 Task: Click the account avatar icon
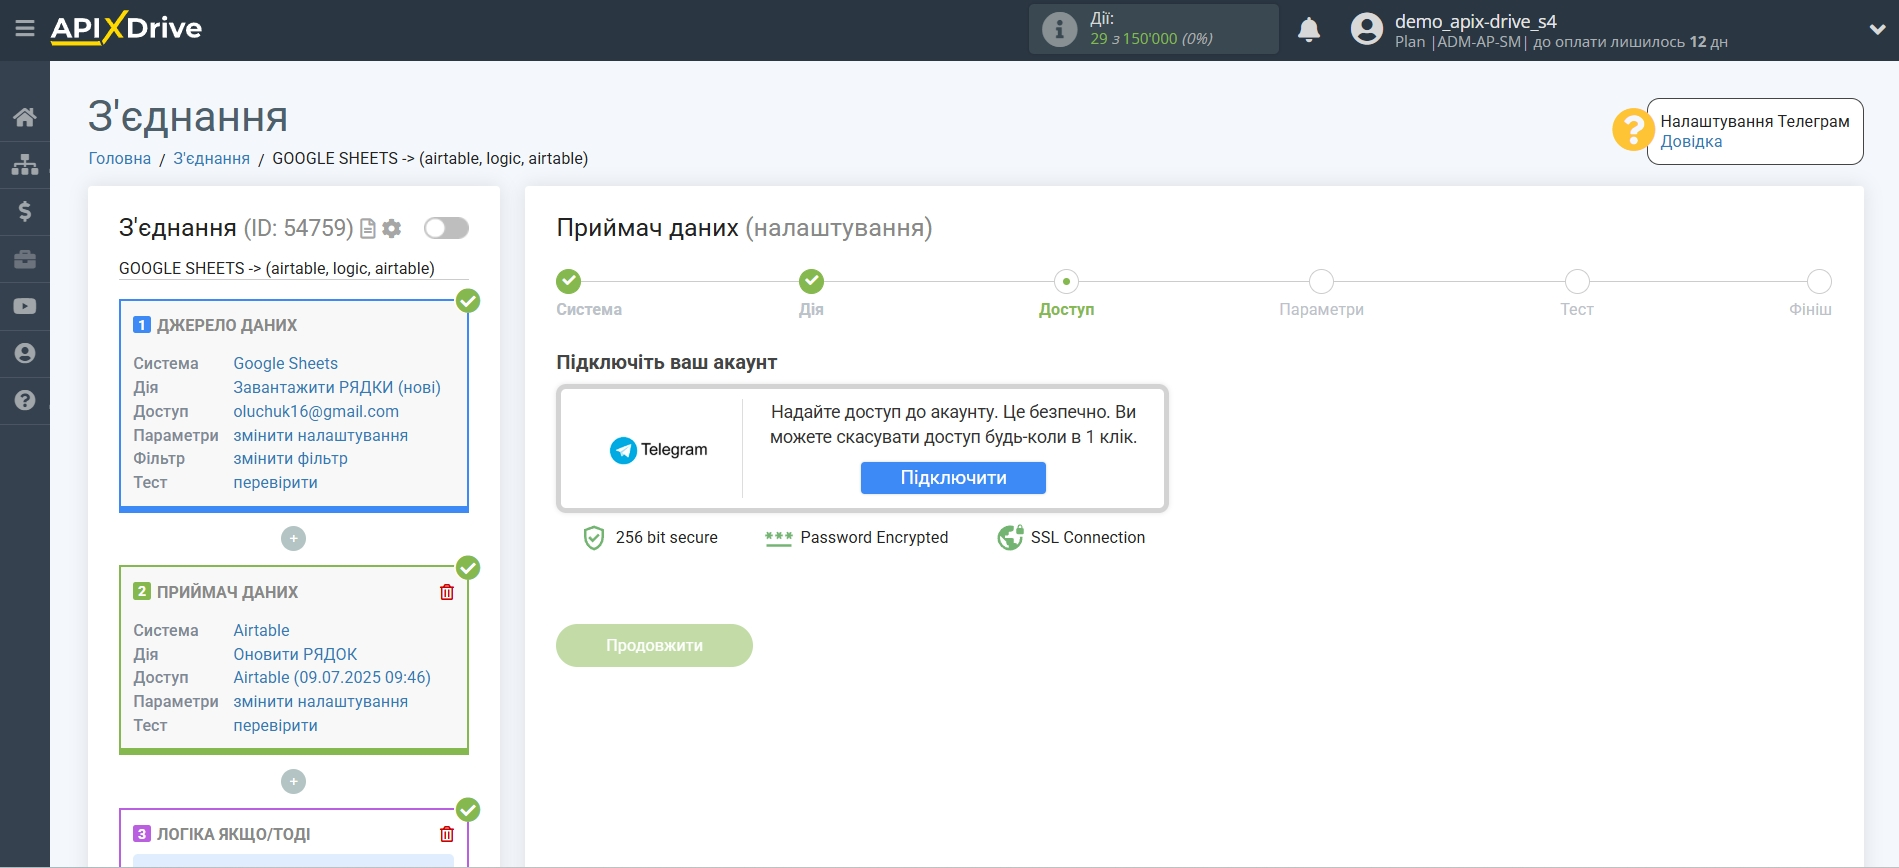click(x=1366, y=29)
